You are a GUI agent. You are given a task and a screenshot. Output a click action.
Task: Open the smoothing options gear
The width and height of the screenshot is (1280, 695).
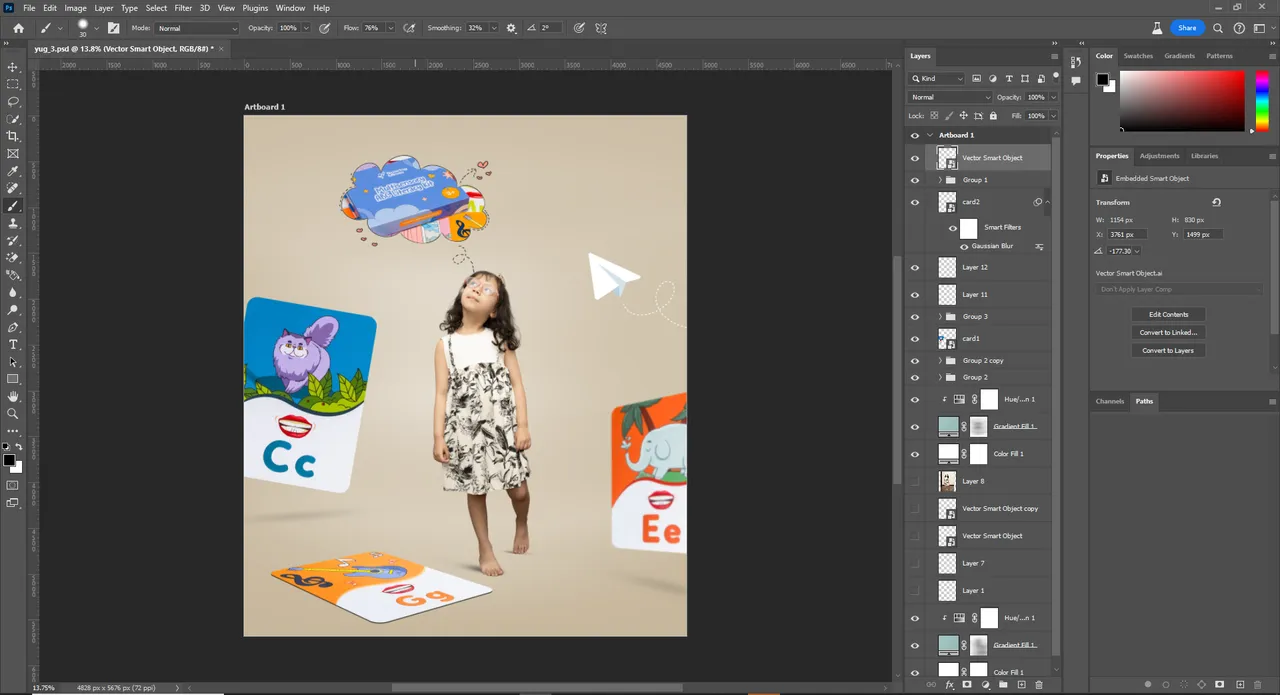(x=512, y=28)
